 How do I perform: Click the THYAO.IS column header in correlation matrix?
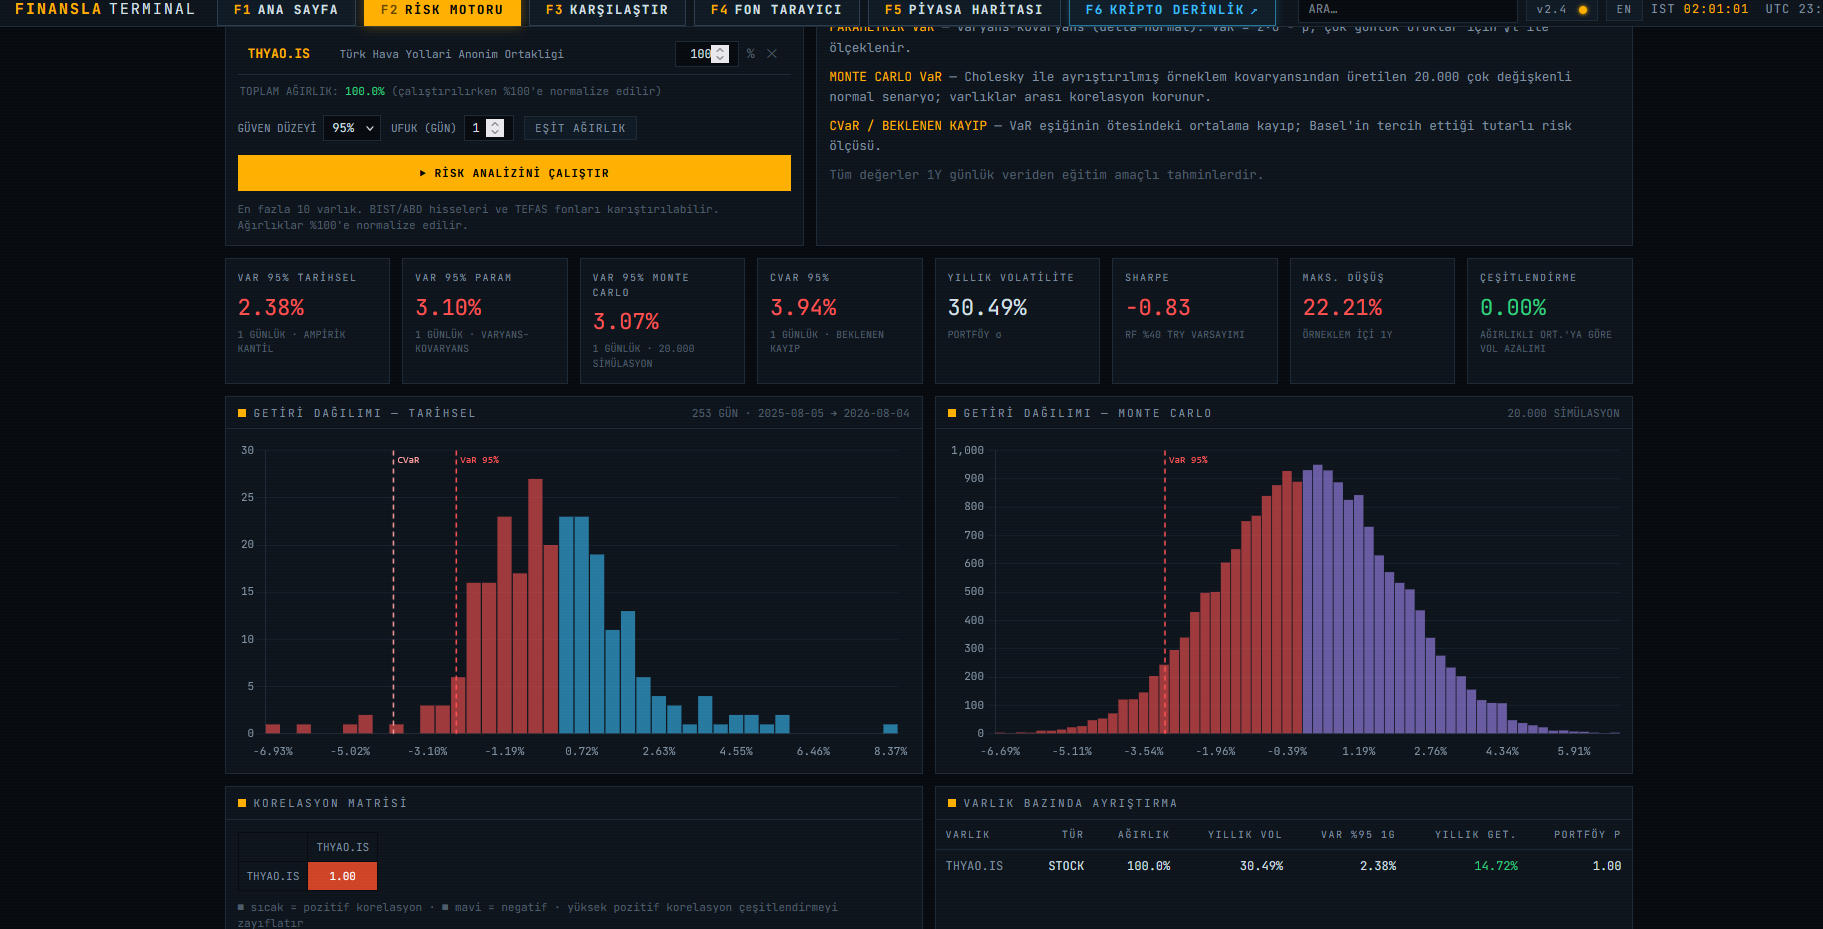click(342, 847)
